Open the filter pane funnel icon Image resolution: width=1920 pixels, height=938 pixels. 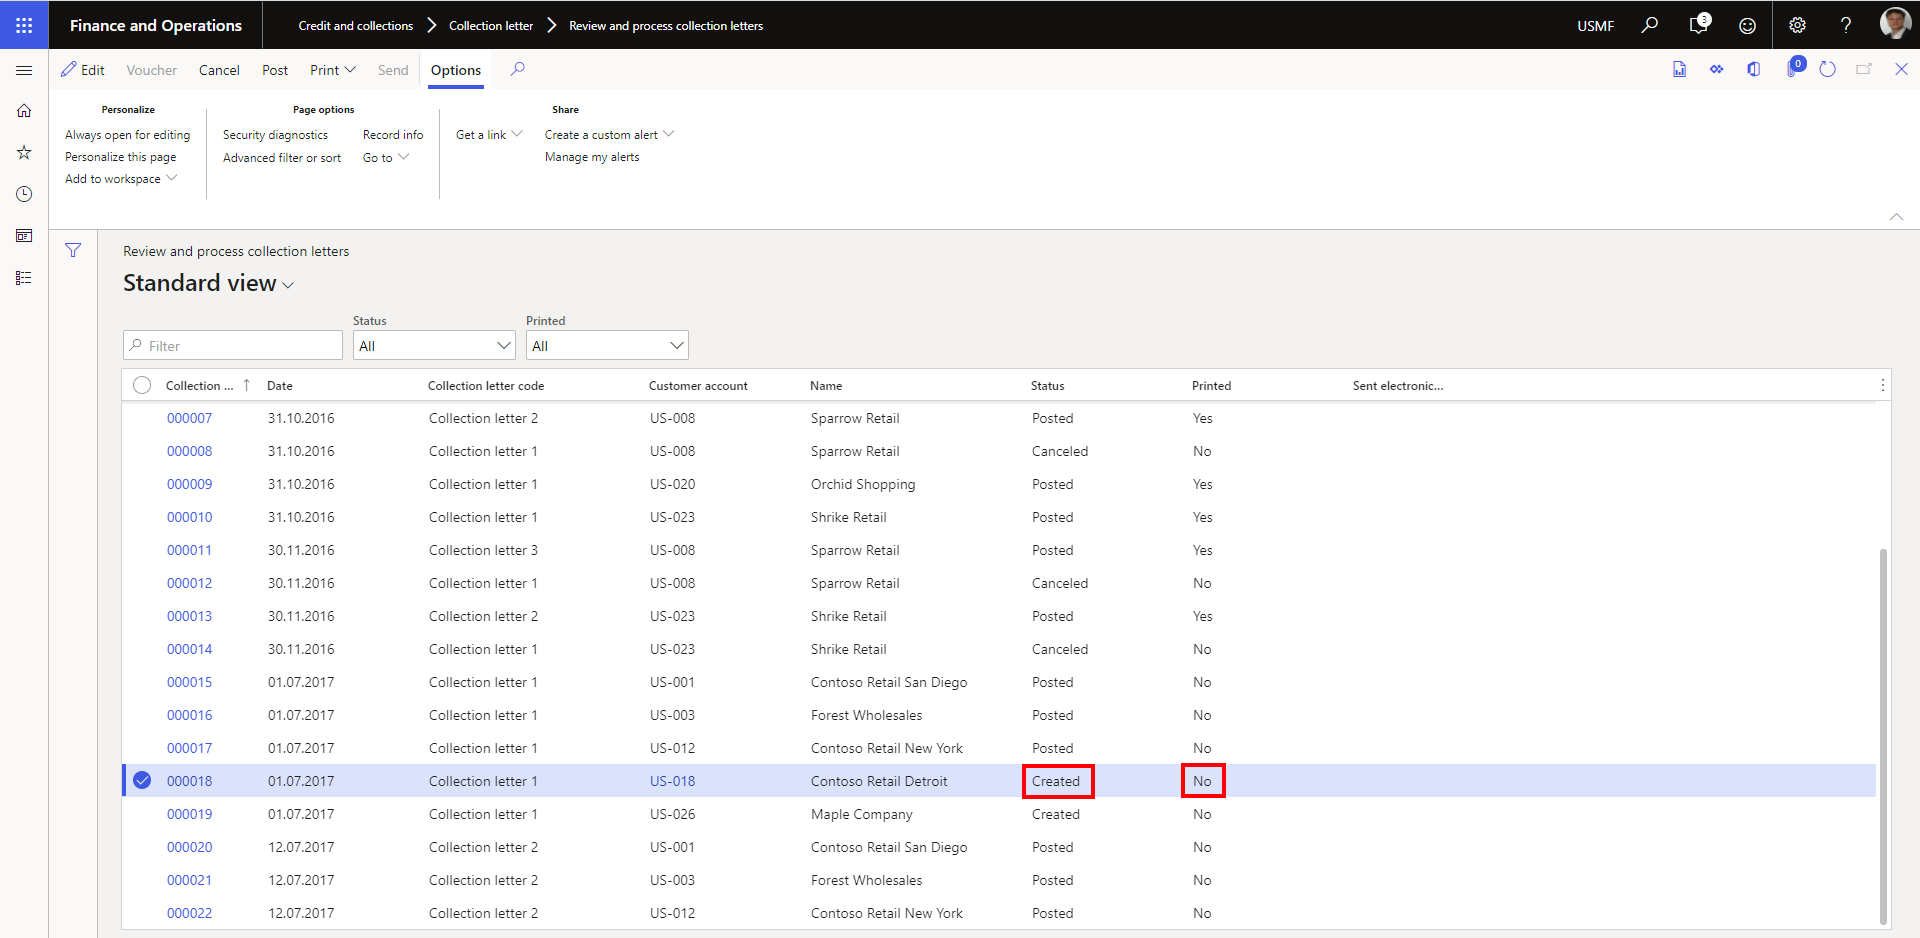[73, 250]
